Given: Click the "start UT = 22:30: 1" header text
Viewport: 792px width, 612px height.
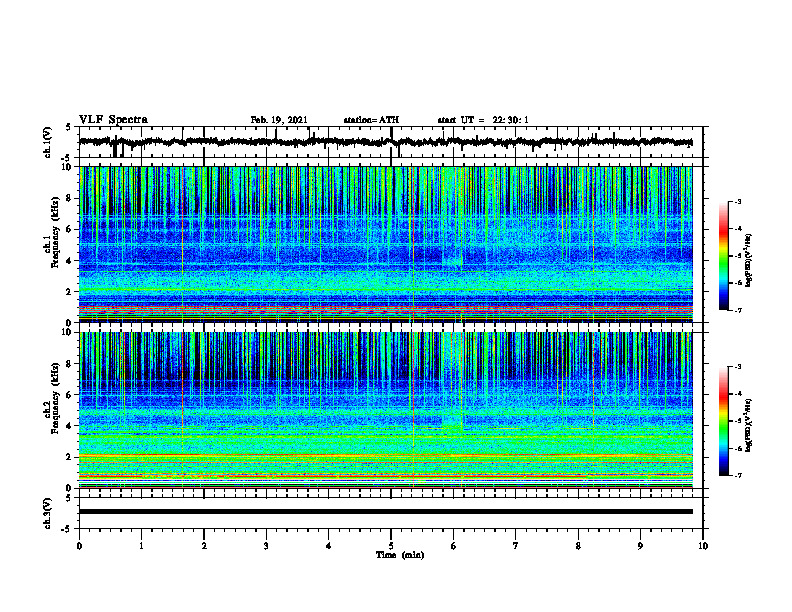Looking at the screenshot, I should [x=483, y=120].
